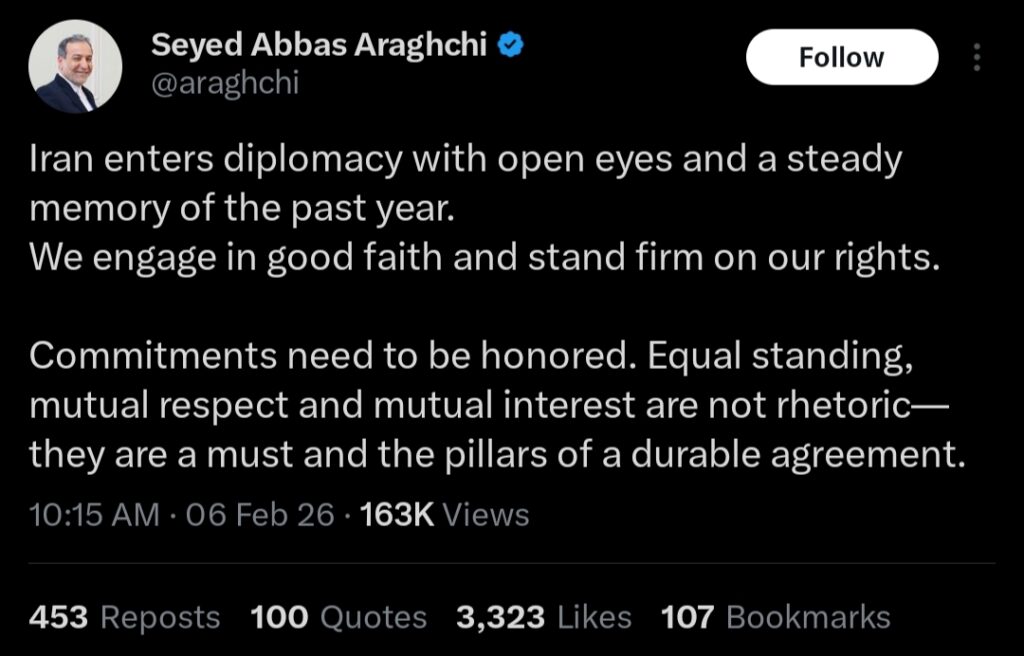Click the 107 Bookmarks count
Viewport: 1024px width, 656px height.
tap(775, 617)
